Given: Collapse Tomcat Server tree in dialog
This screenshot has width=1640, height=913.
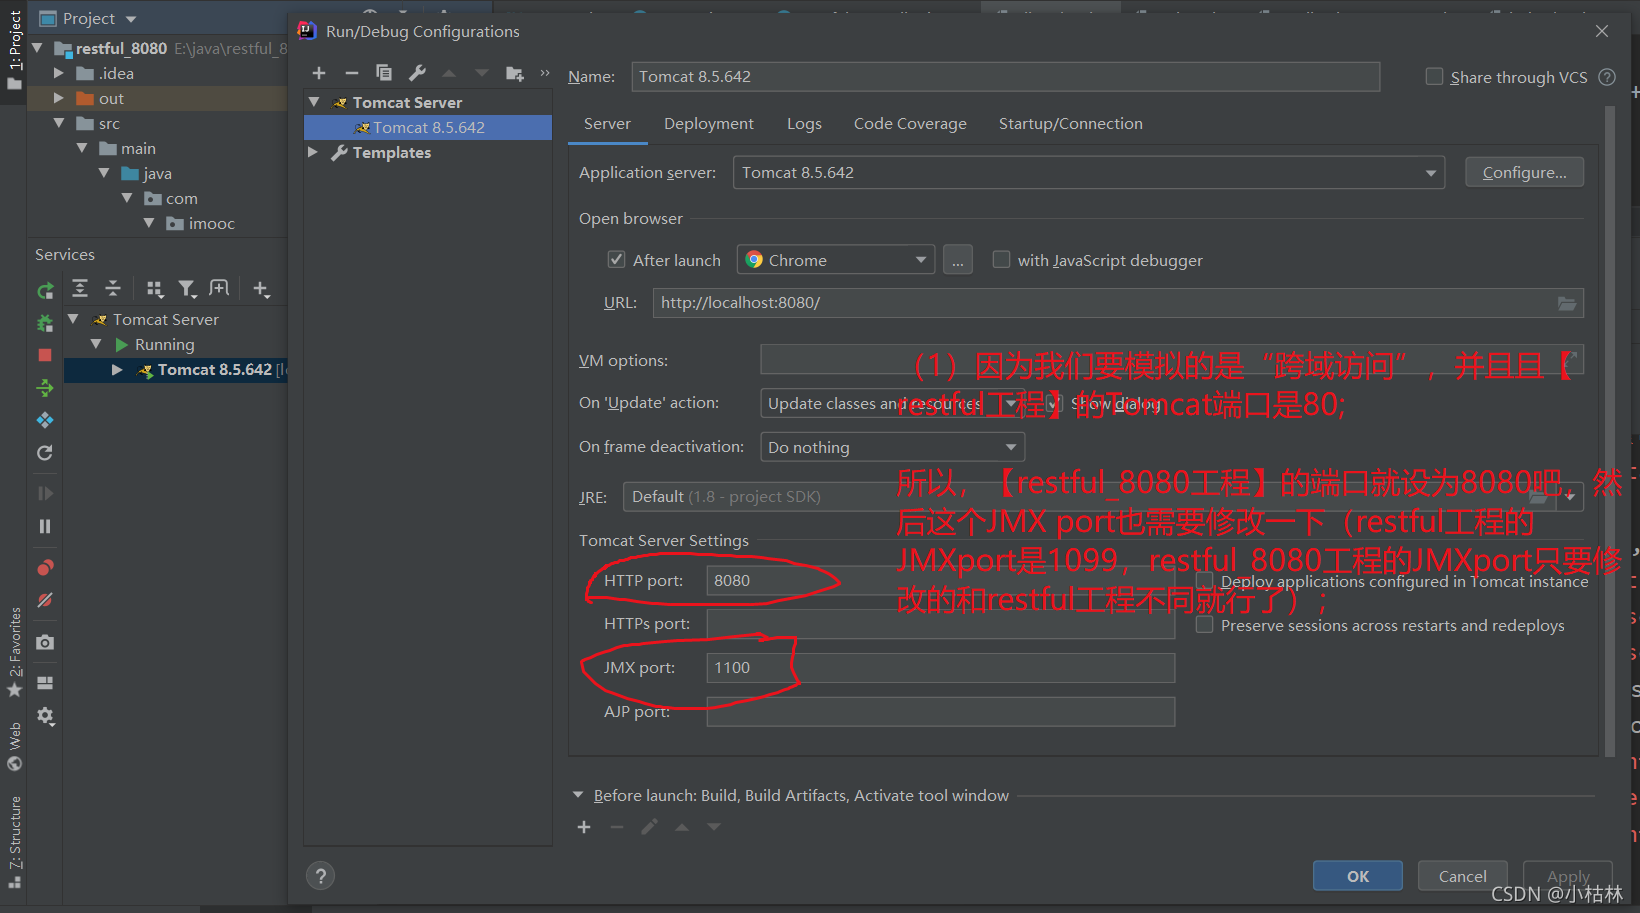Looking at the screenshot, I should [x=314, y=102].
